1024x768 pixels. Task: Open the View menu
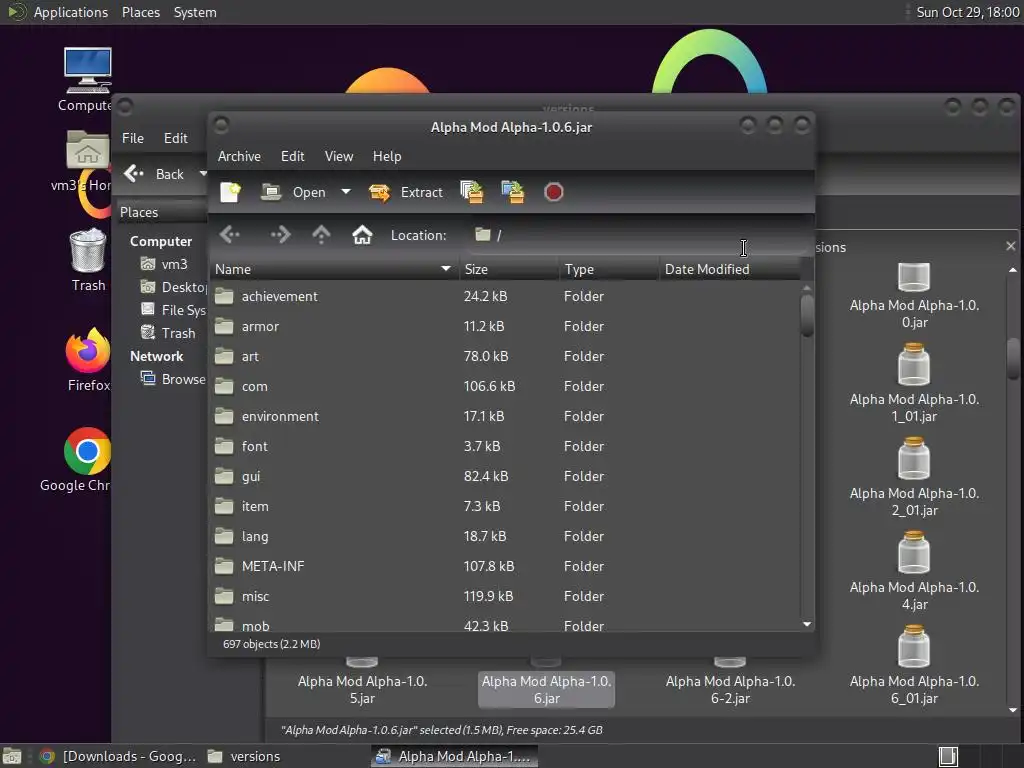pos(338,156)
